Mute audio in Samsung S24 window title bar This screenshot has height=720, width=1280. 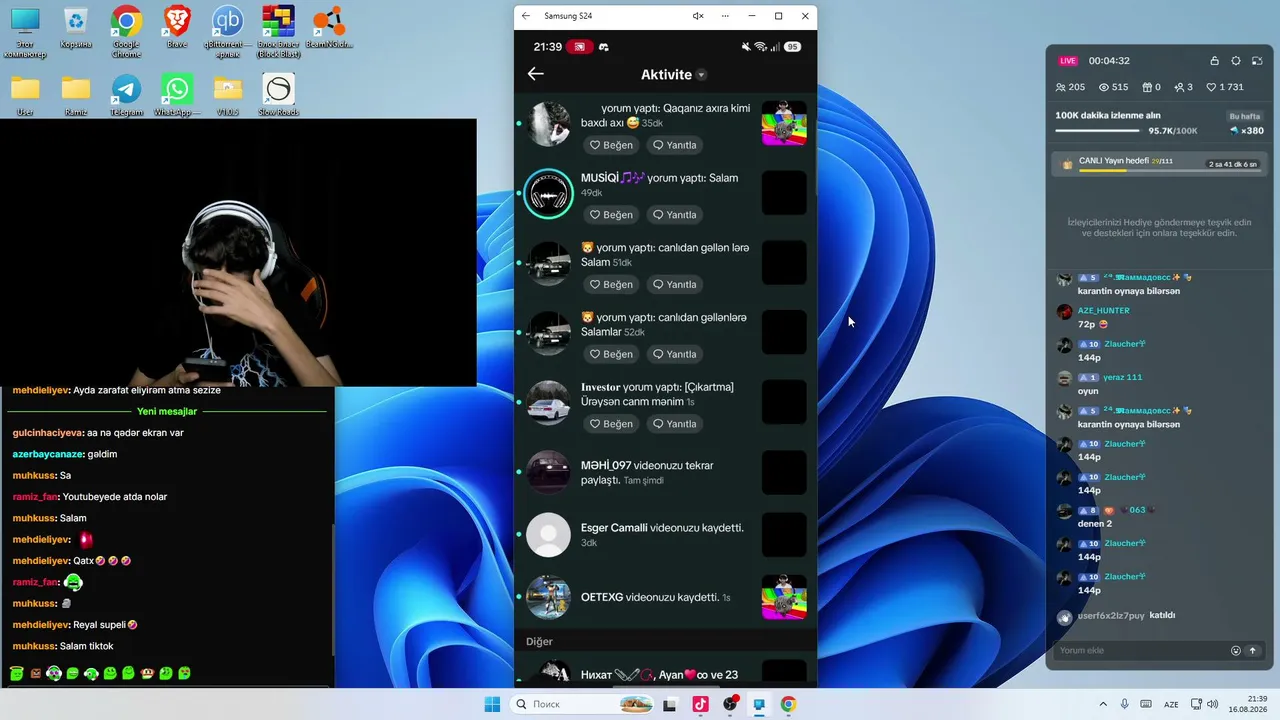698,16
